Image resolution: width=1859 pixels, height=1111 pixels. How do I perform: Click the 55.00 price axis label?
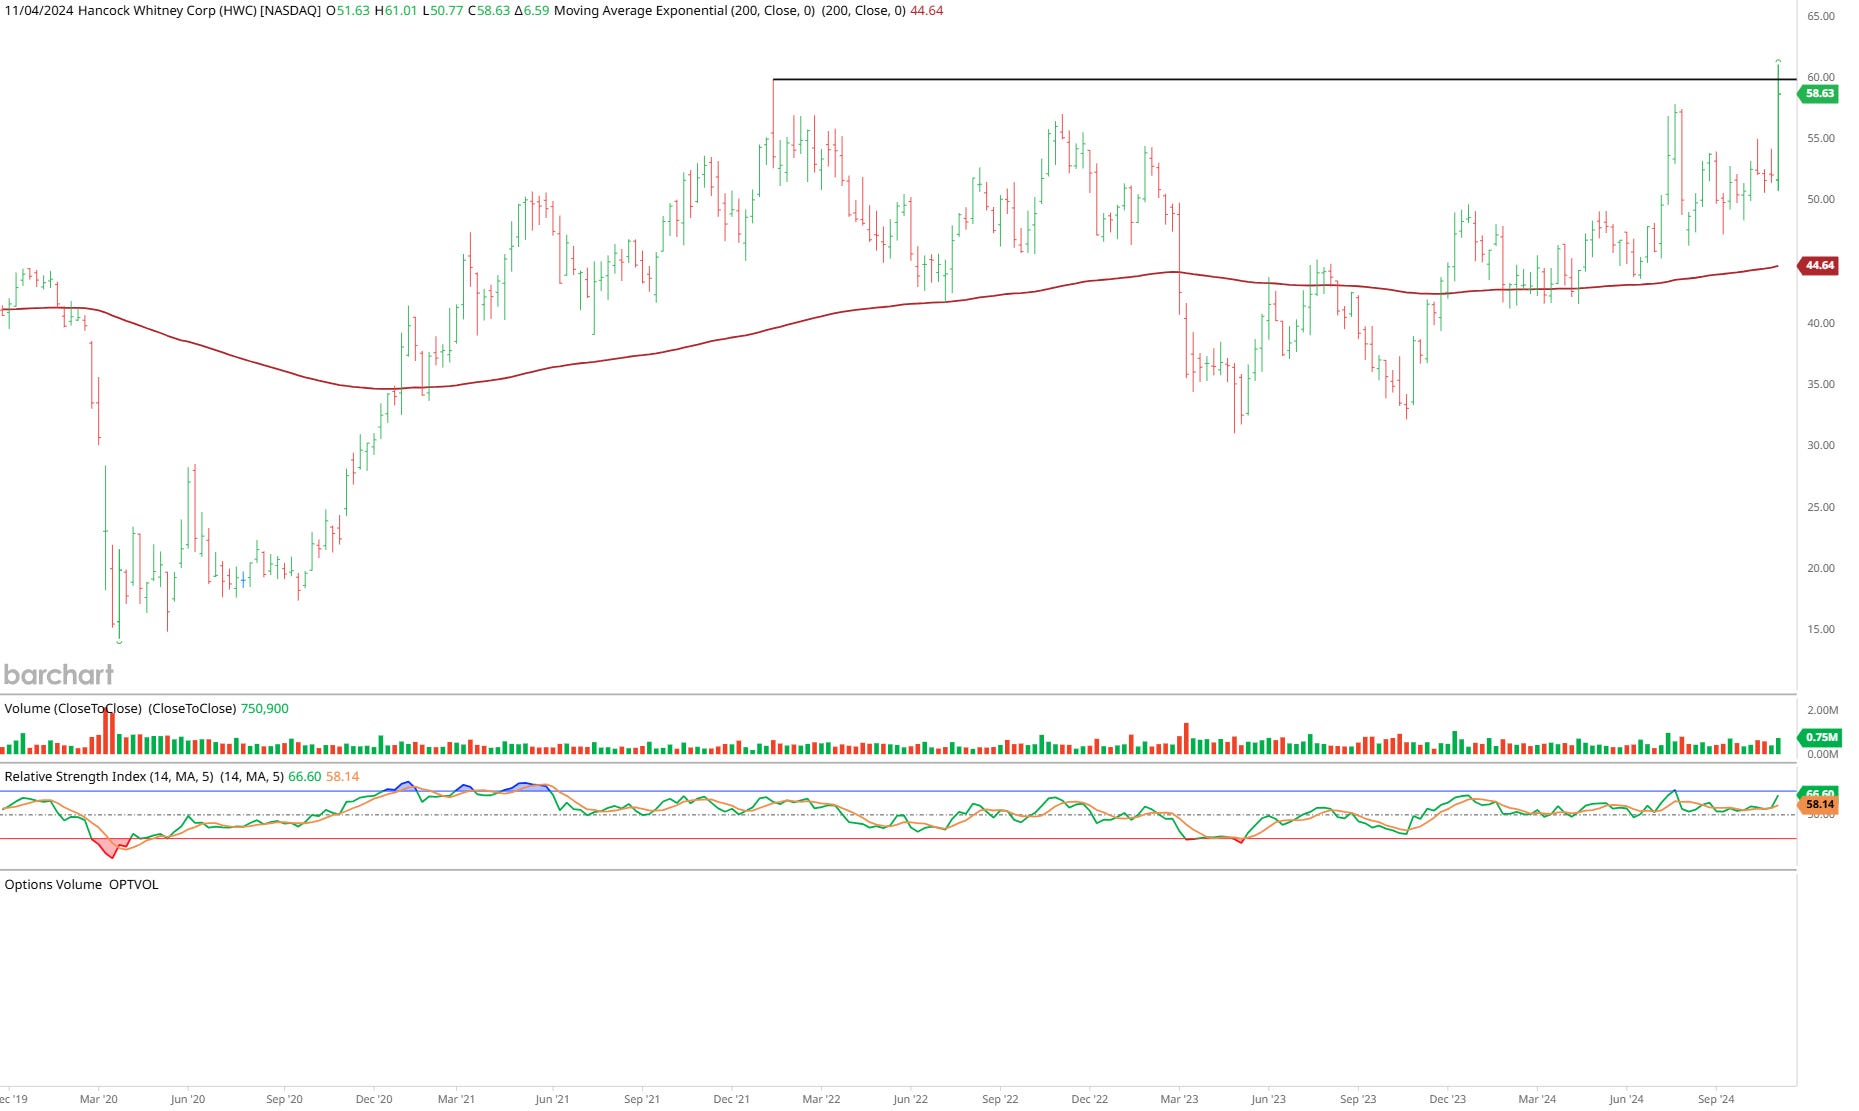[1821, 139]
